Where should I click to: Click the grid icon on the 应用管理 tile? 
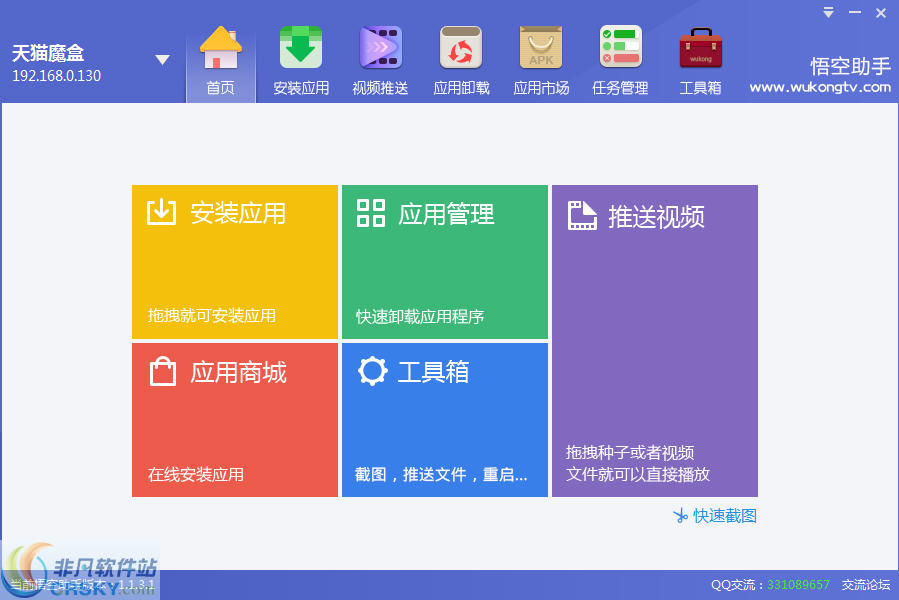click(371, 212)
